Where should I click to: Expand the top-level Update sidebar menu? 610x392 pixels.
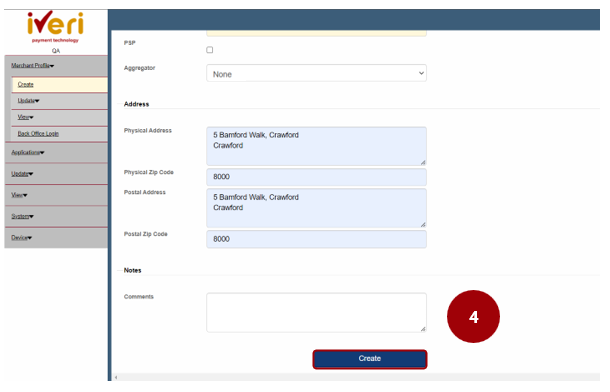22,174
